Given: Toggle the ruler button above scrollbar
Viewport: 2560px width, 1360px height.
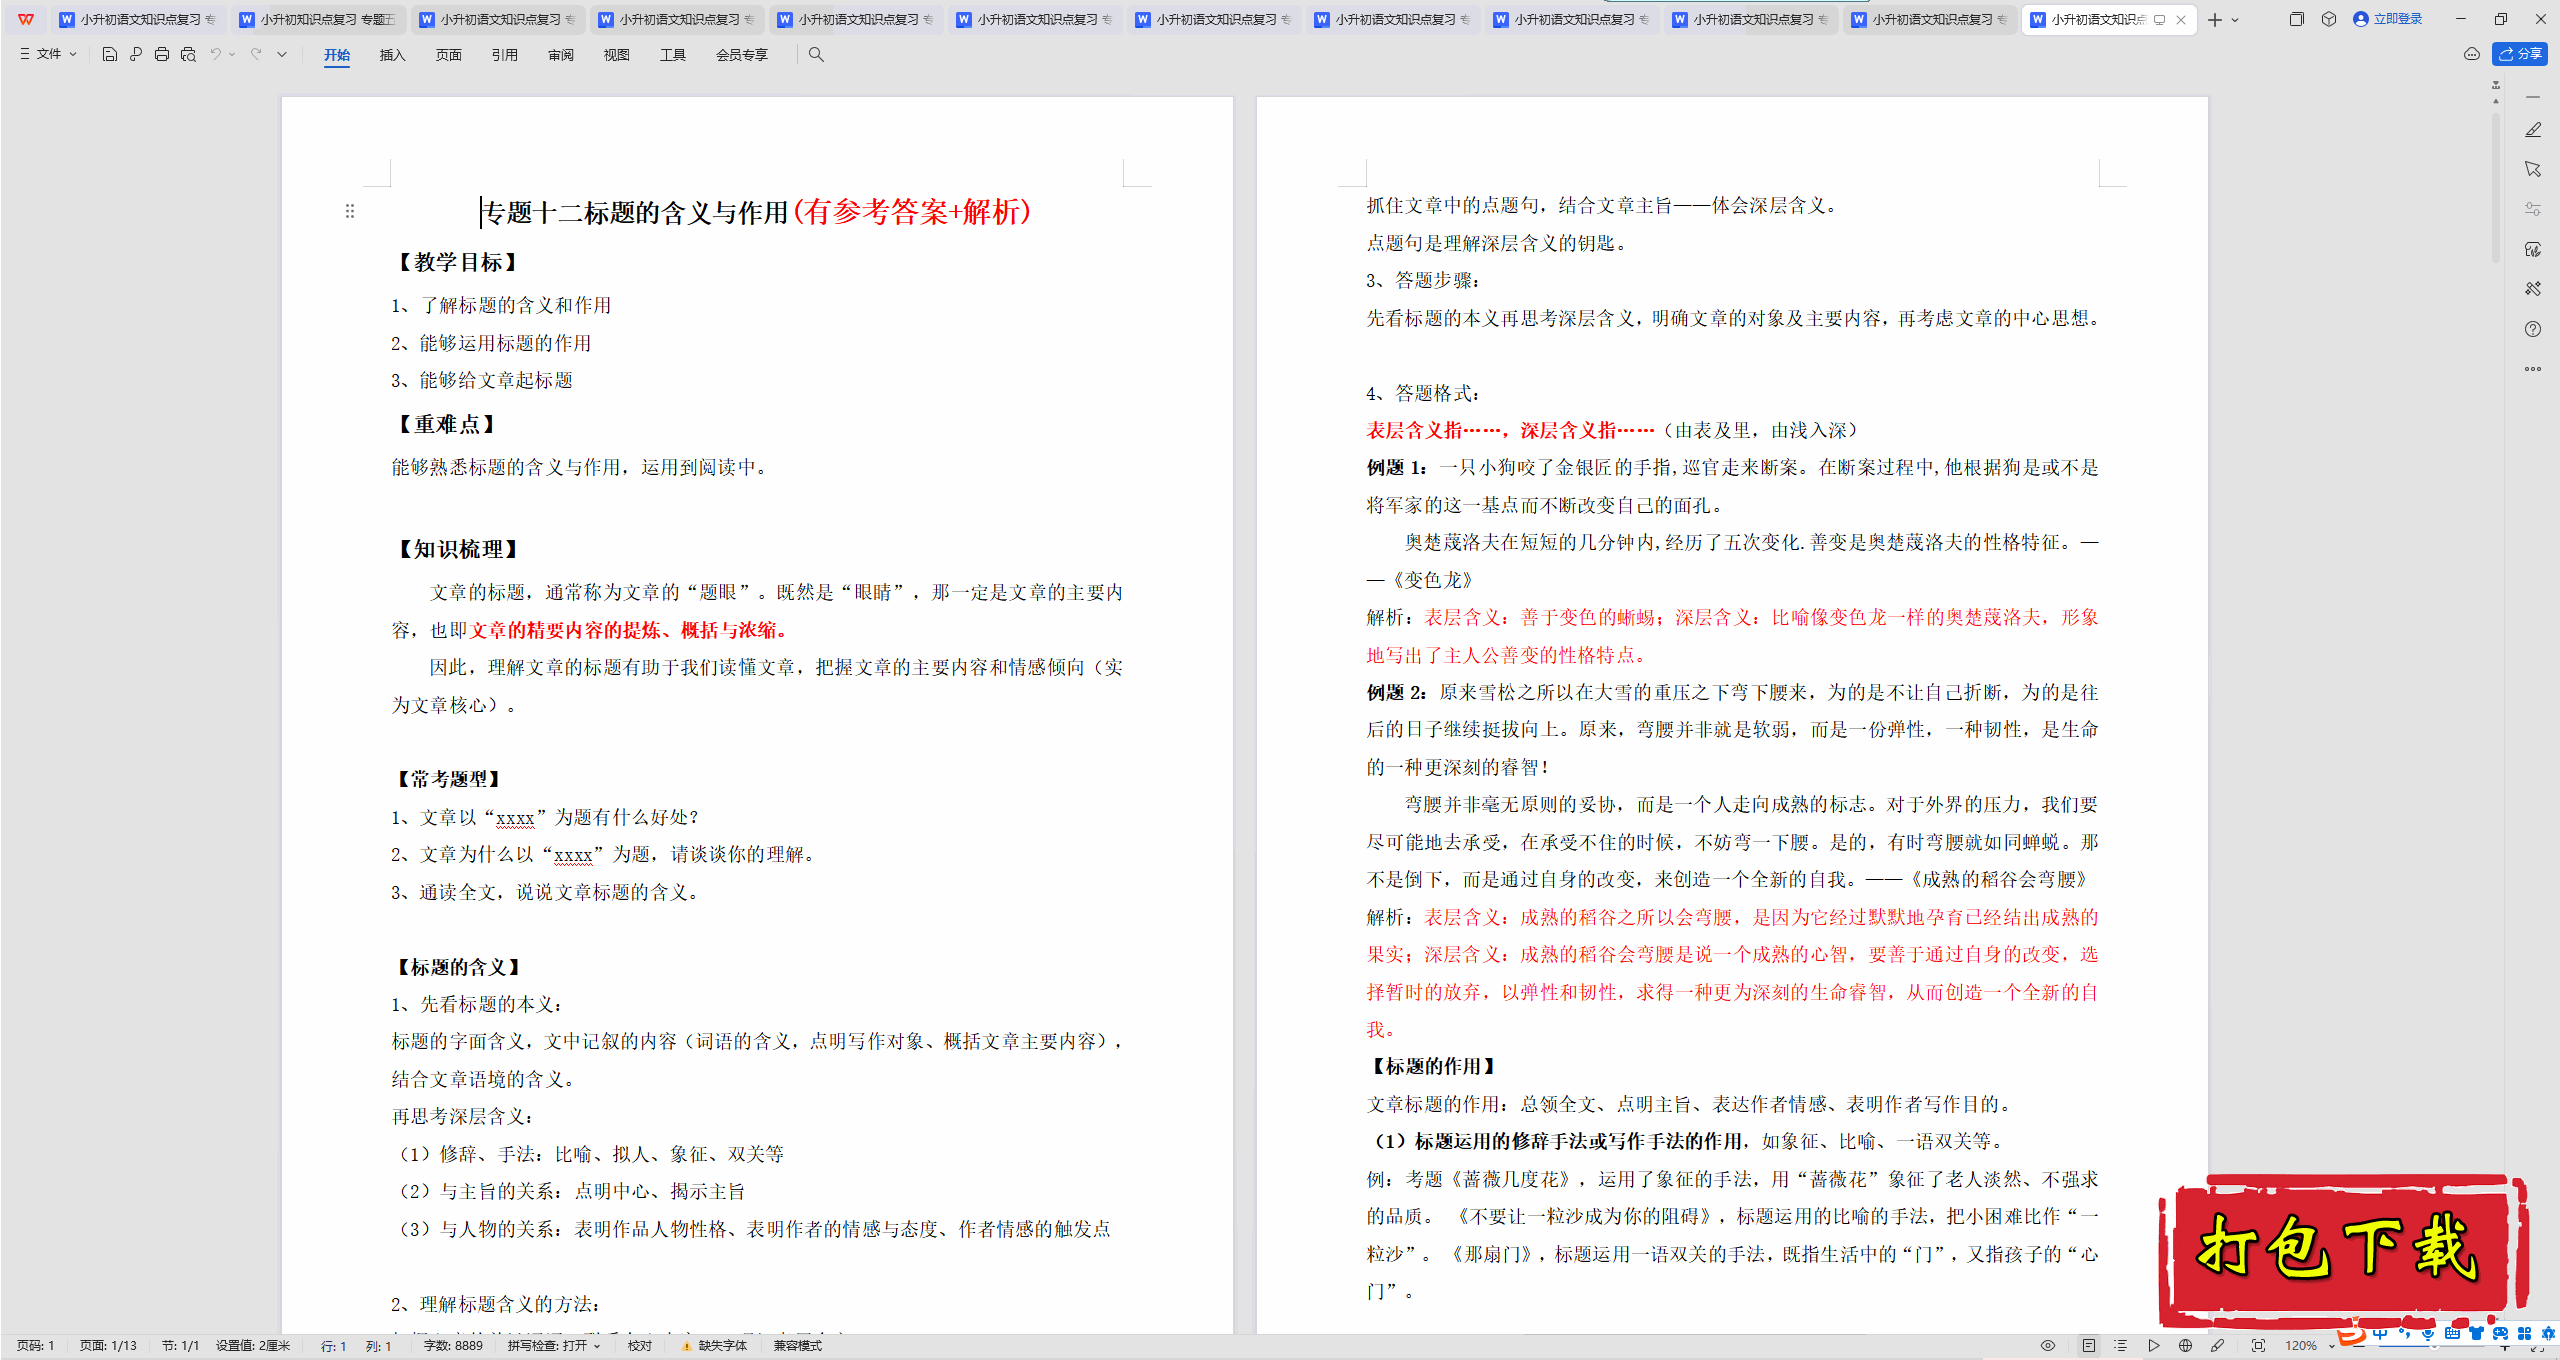Looking at the screenshot, I should tap(2496, 84).
